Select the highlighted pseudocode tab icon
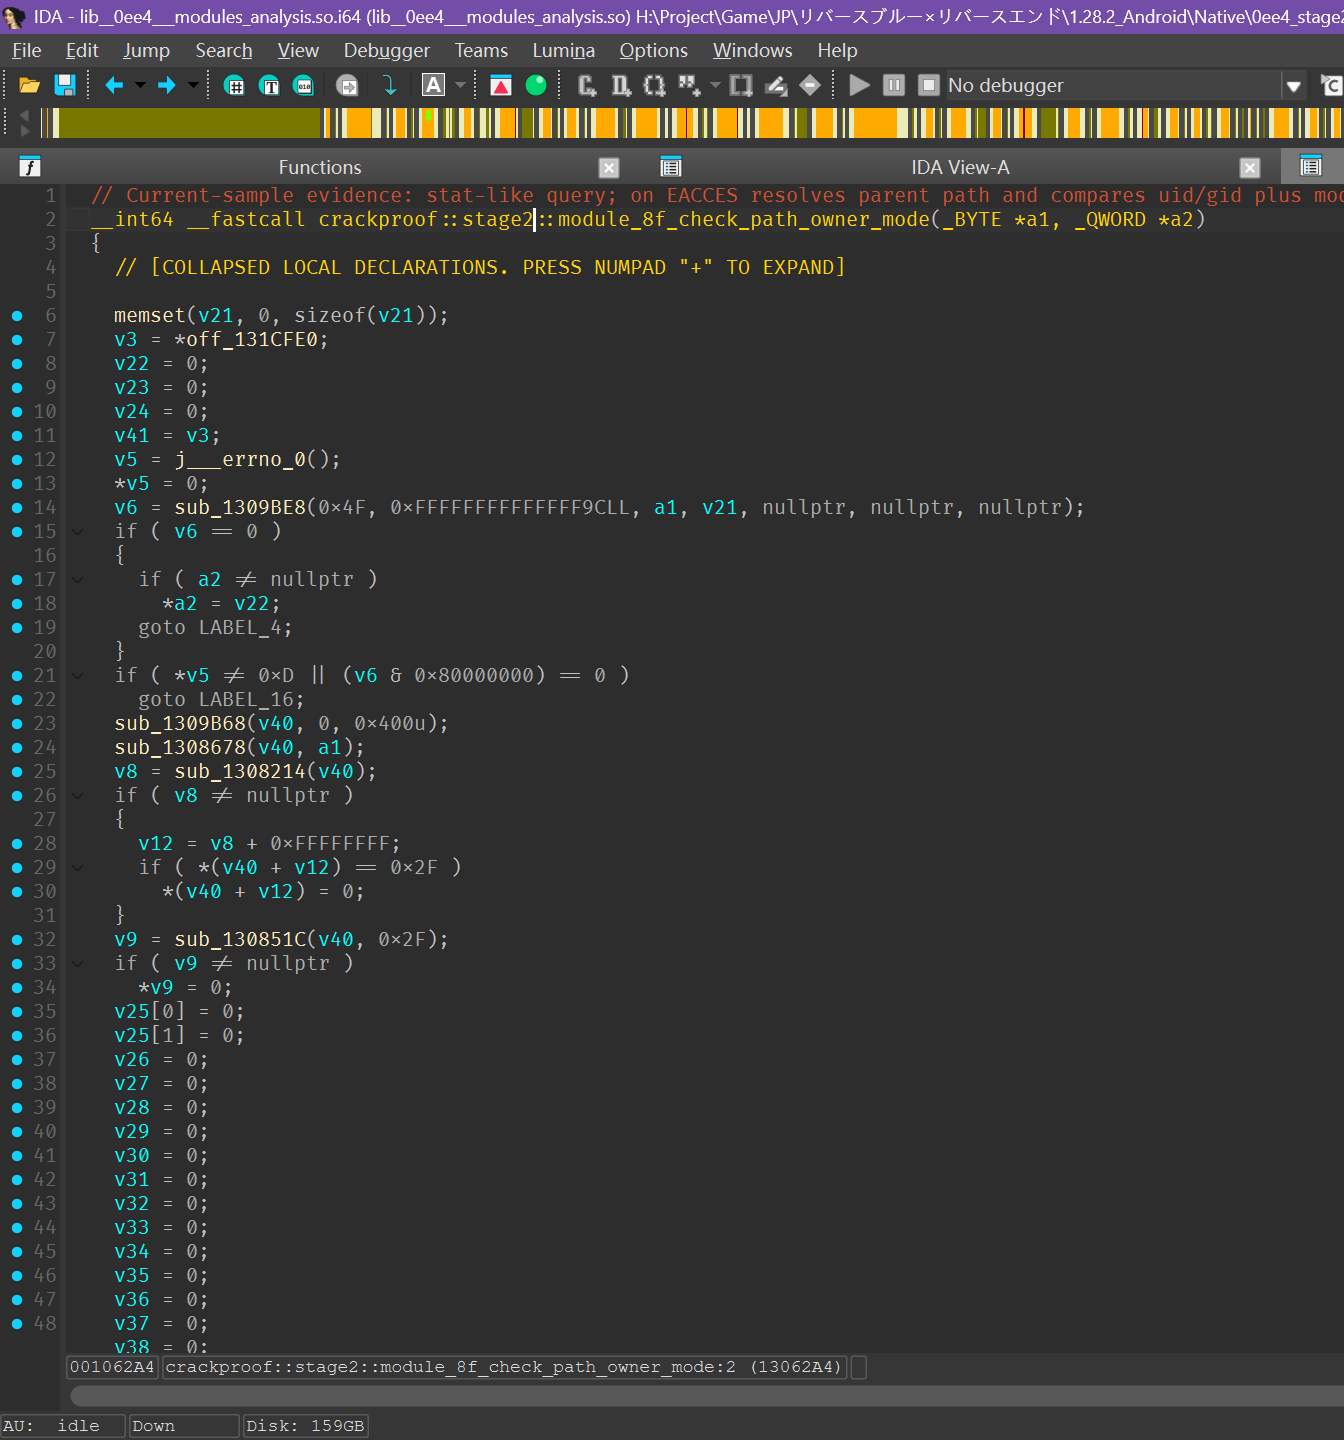The width and height of the screenshot is (1344, 1440). point(1311,166)
